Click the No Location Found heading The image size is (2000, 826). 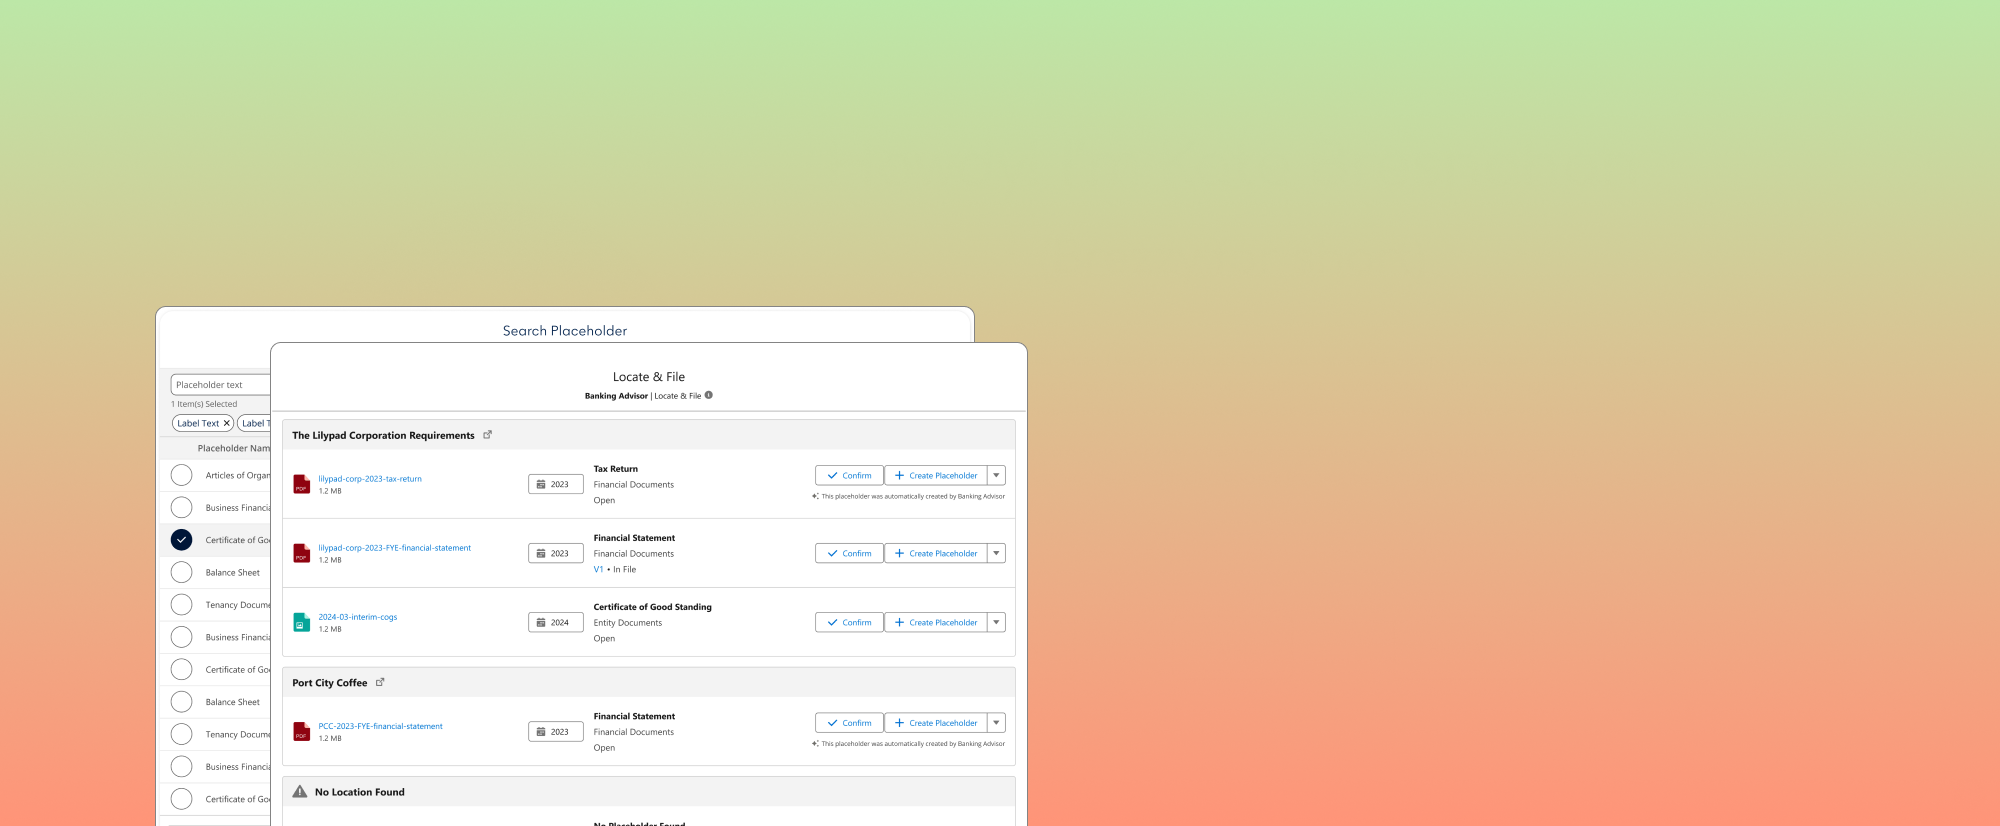click(x=360, y=792)
